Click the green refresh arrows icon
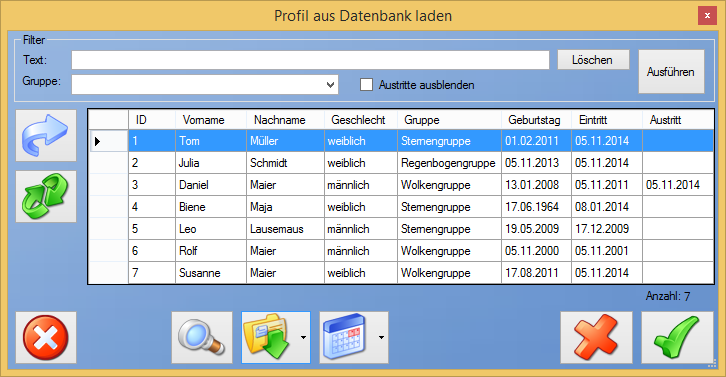This screenshot has height=377, width=726. click(46, 196)
